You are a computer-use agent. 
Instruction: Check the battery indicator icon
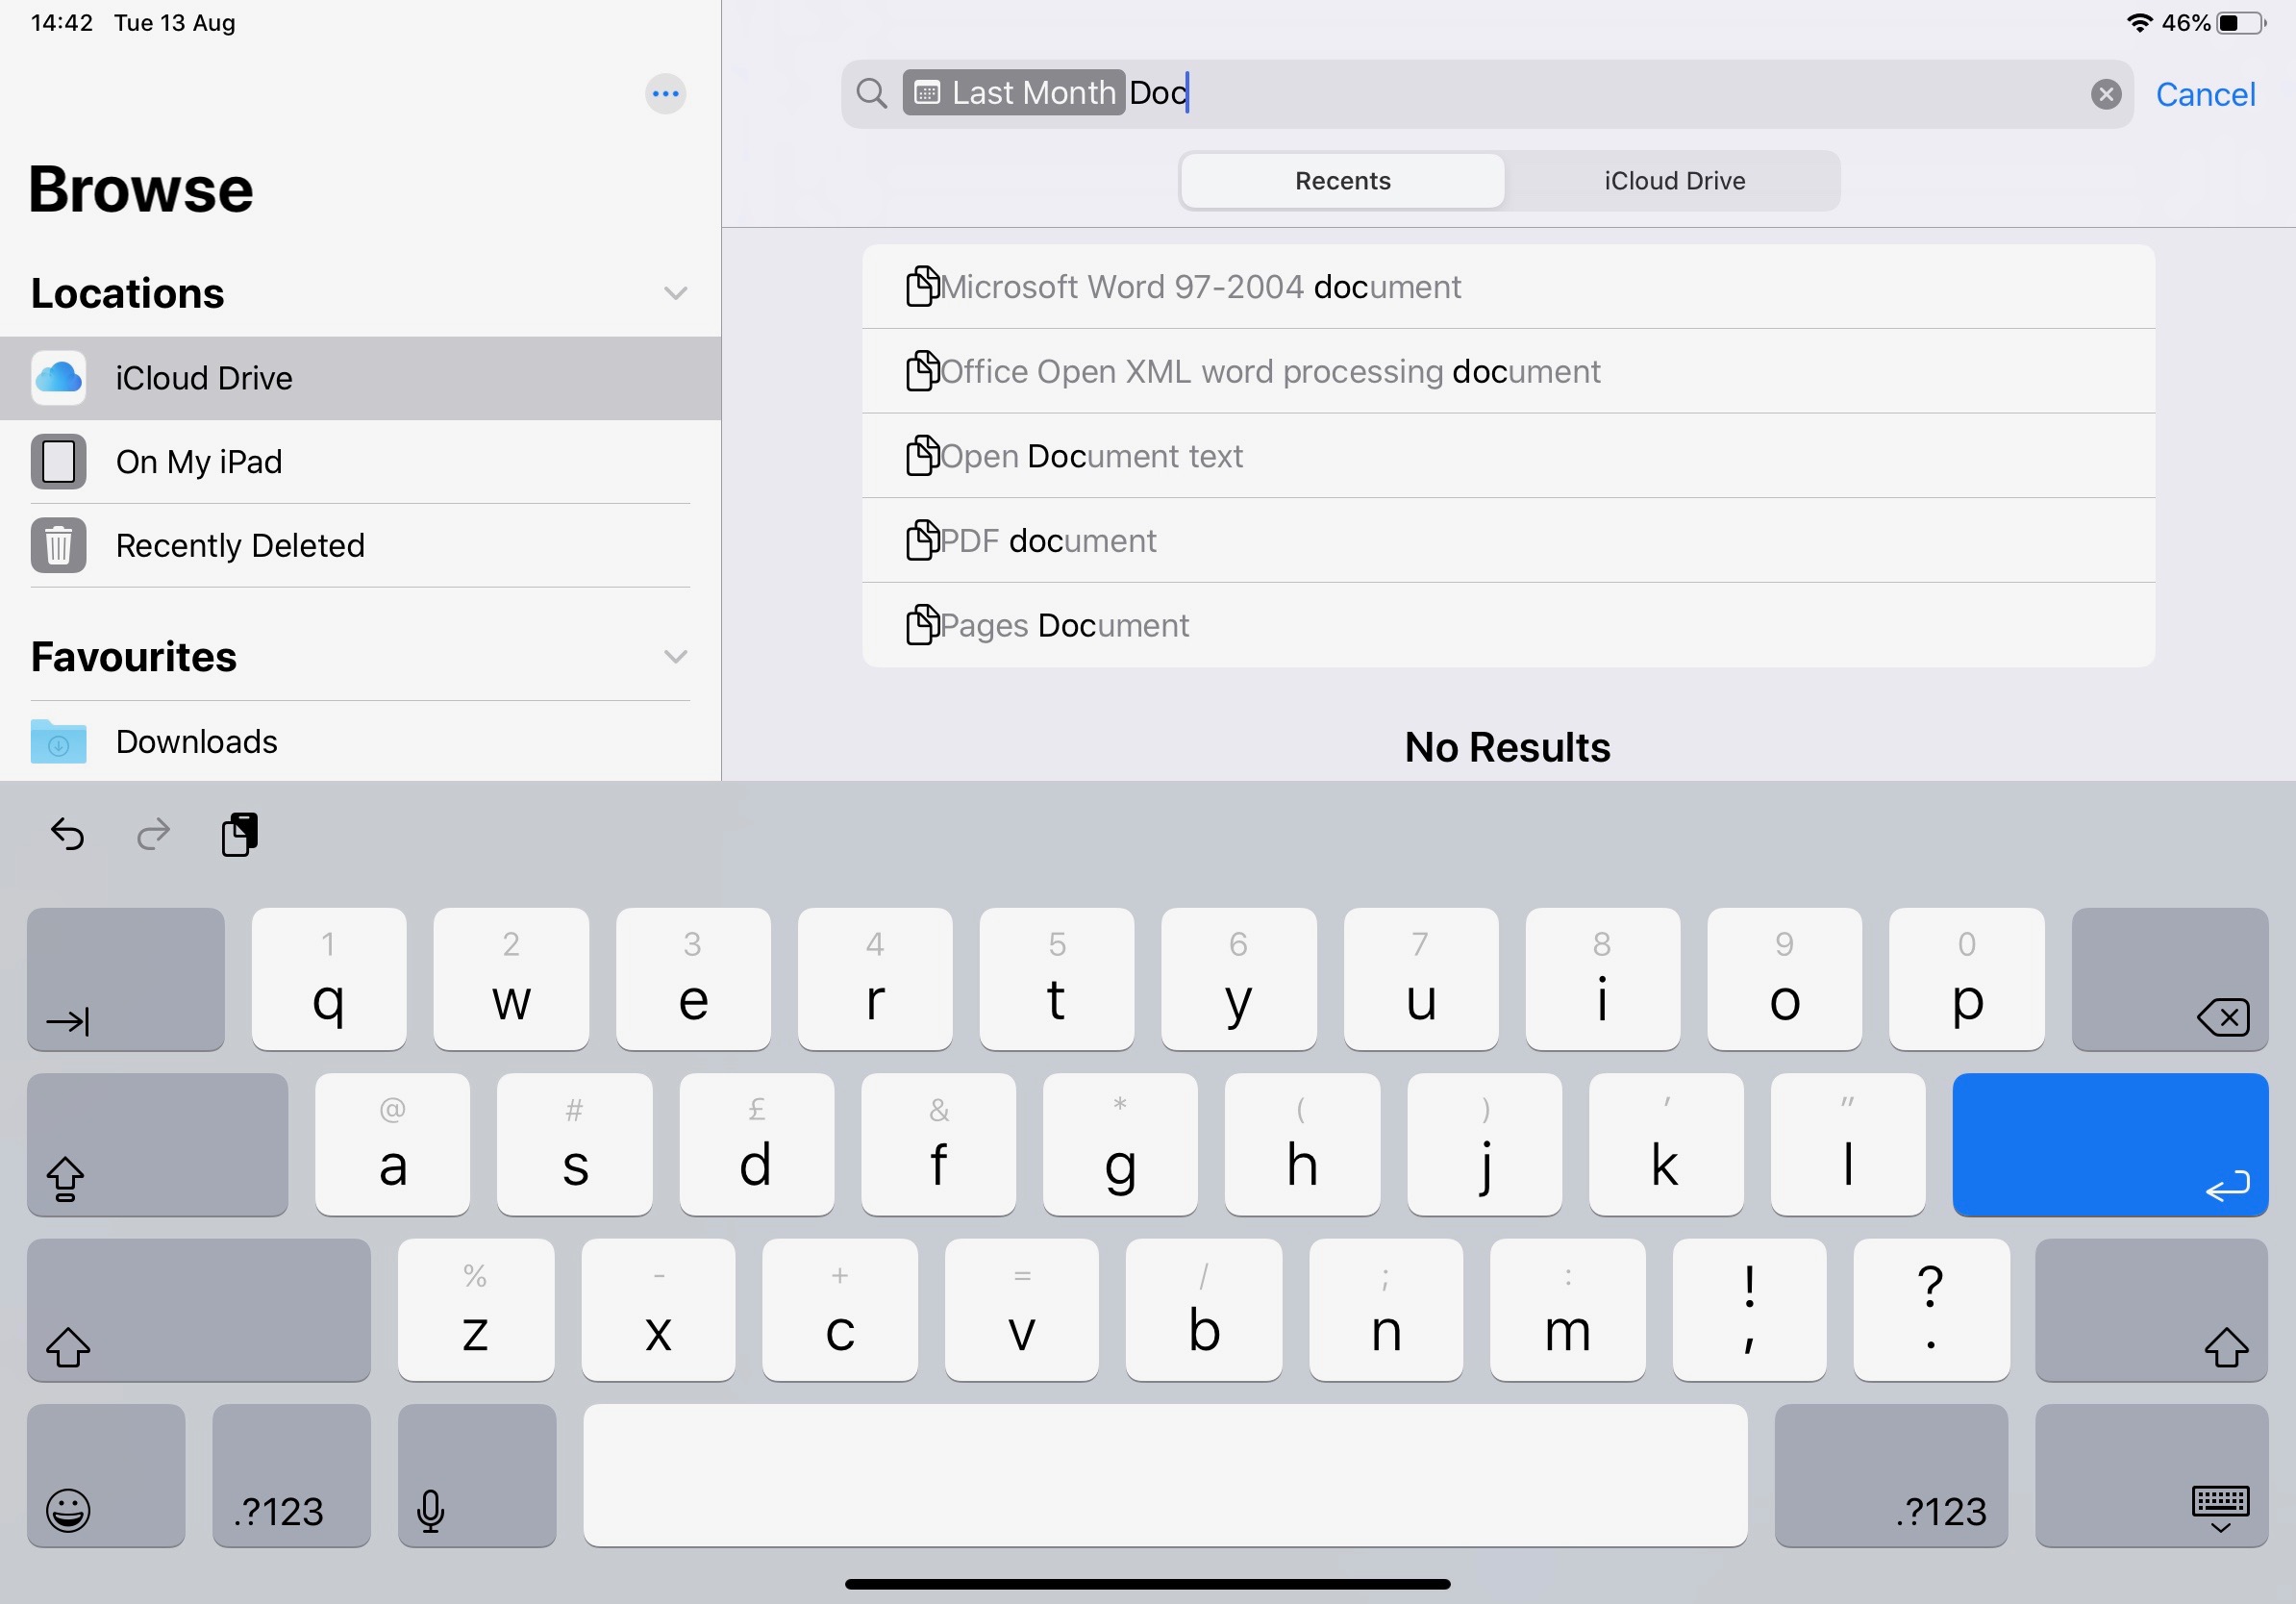click(x=2240, y=22)
